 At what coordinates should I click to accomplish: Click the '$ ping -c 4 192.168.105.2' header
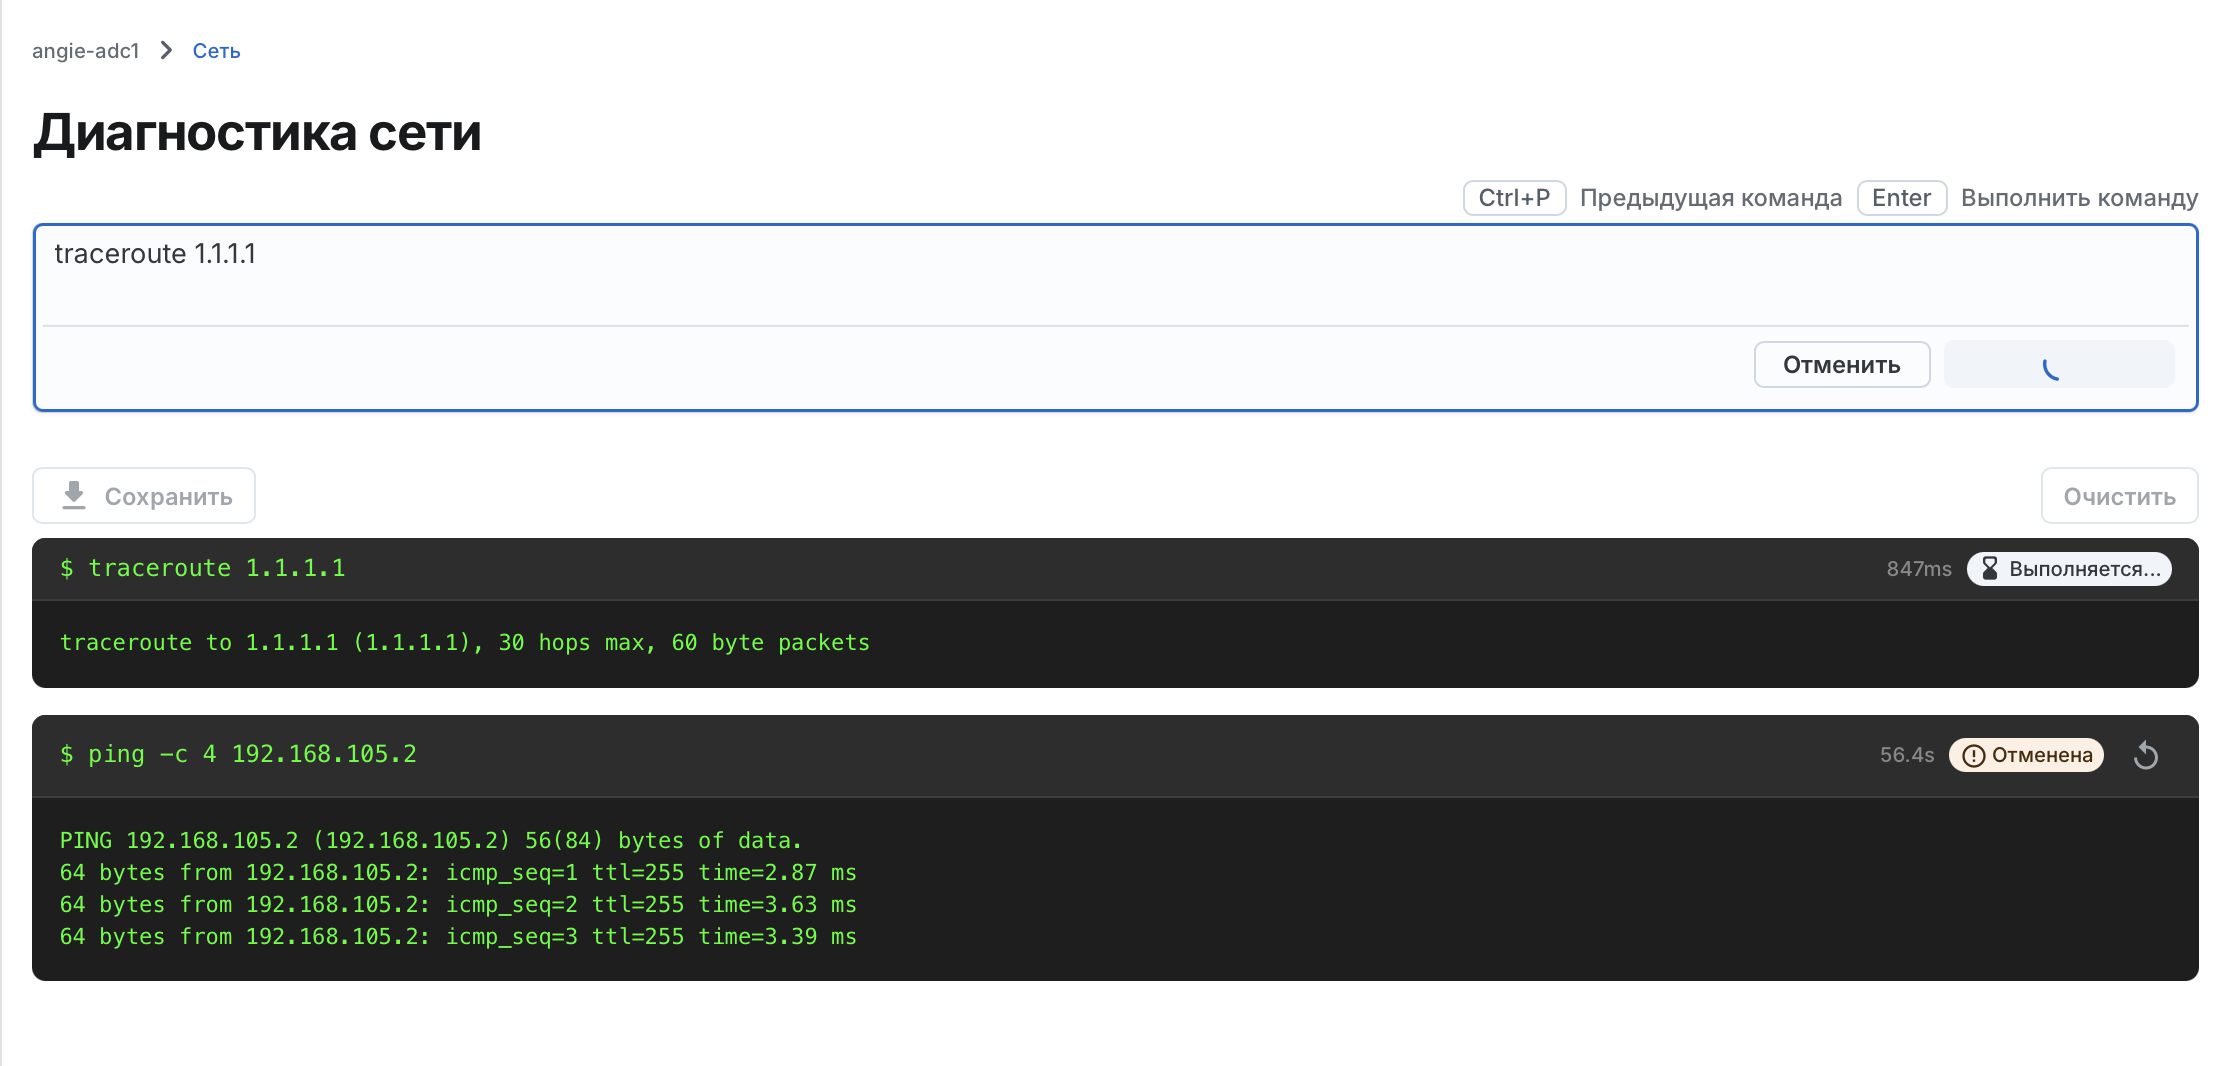pos(238,754)
